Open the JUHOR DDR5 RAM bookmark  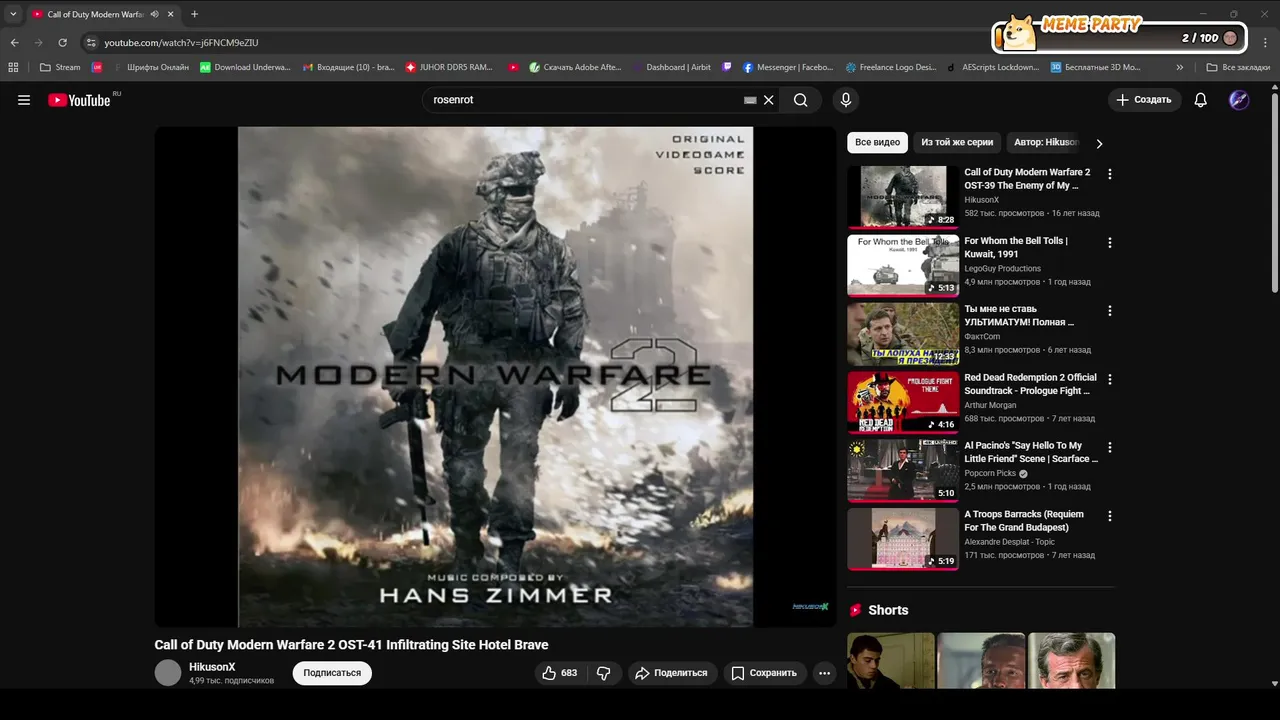(448, 67)
